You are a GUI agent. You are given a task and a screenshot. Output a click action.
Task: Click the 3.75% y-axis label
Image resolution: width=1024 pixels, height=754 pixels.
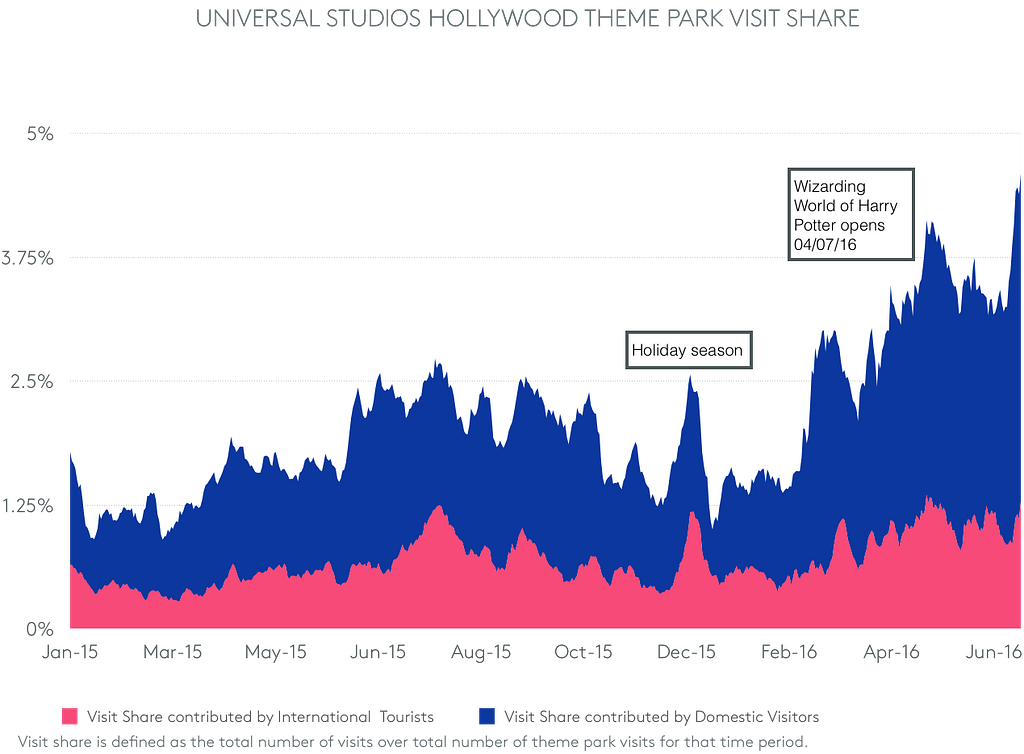(27, 258)
